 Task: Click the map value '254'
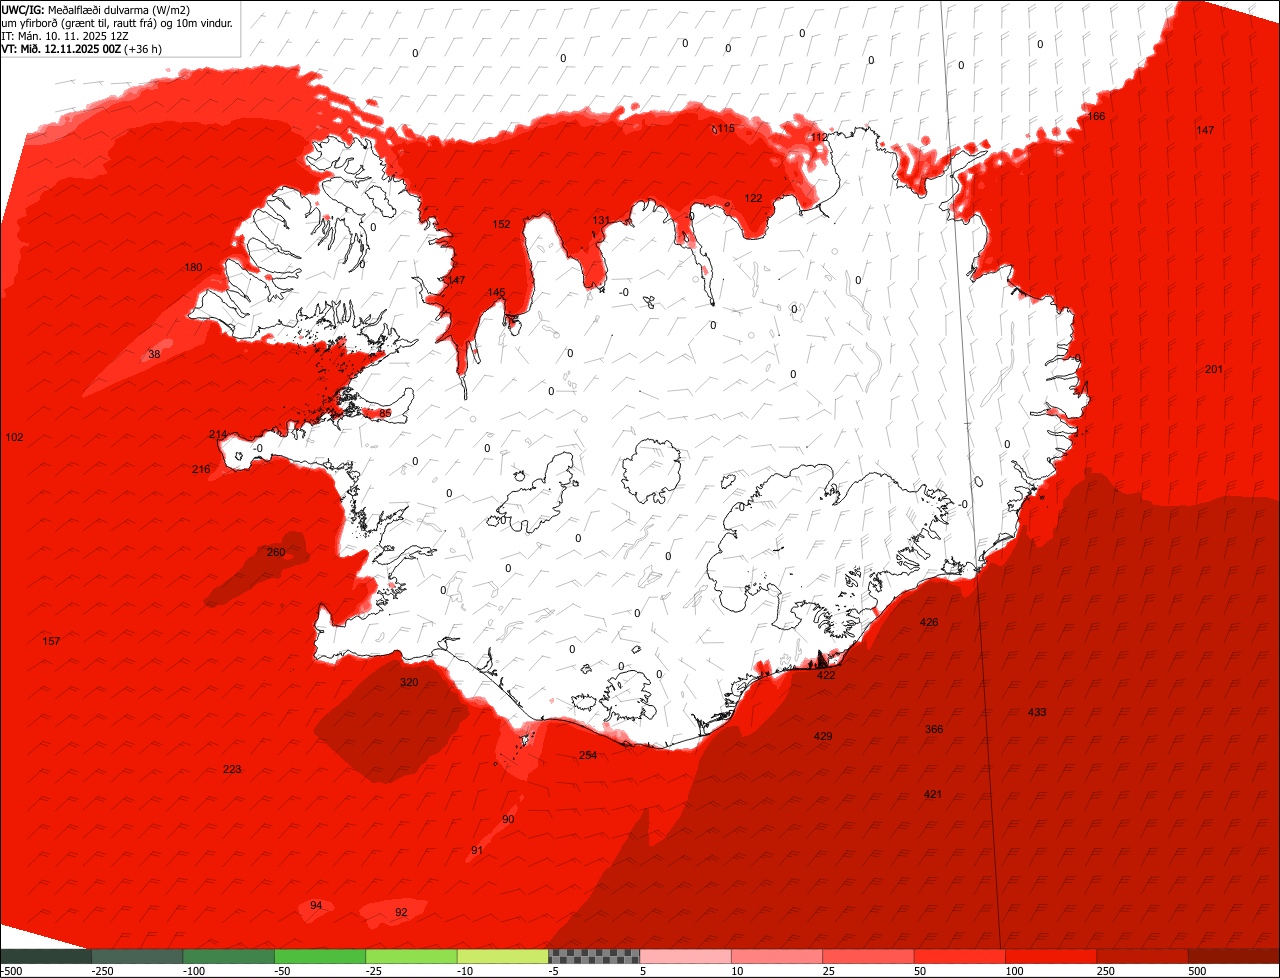point(588,755)
